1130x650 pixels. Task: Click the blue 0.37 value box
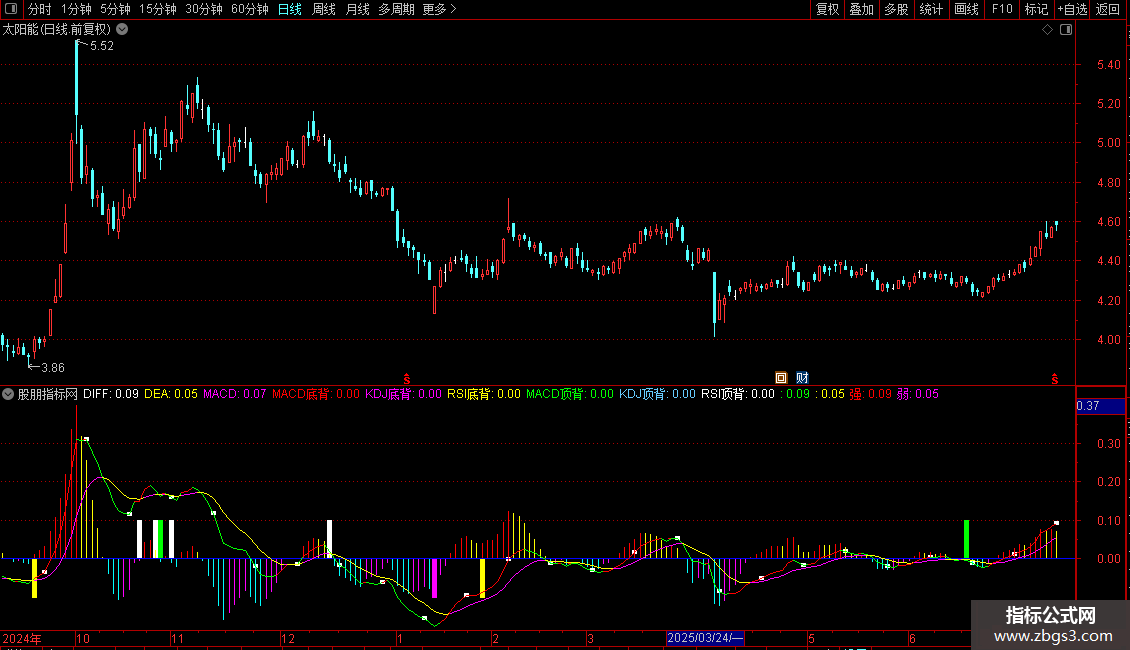(x=1100, y=406)
